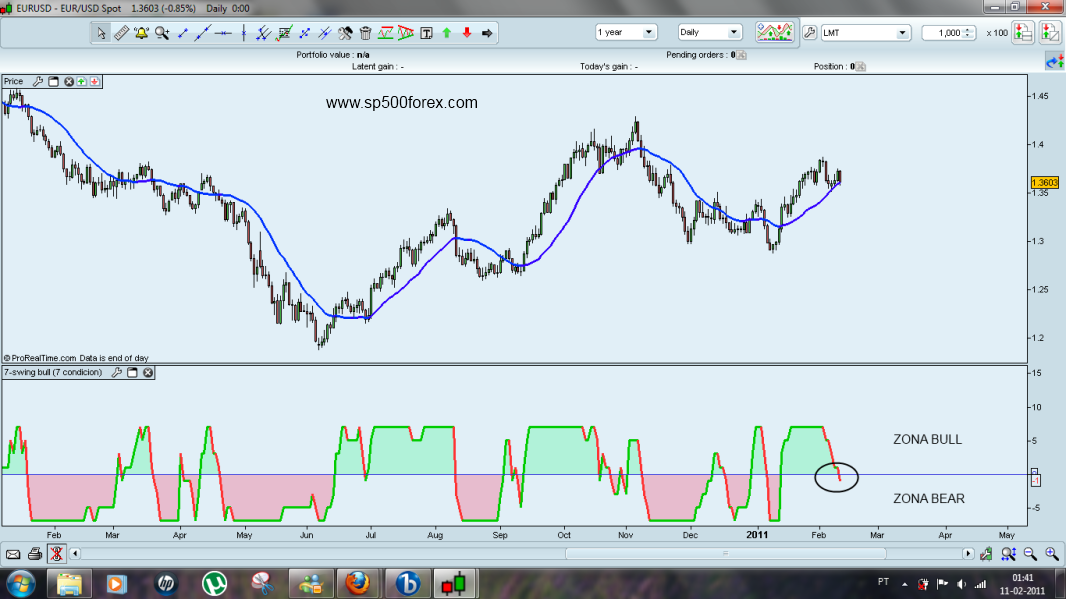
Task: Select the arrow cursor tool
Action: click(101, 33)
